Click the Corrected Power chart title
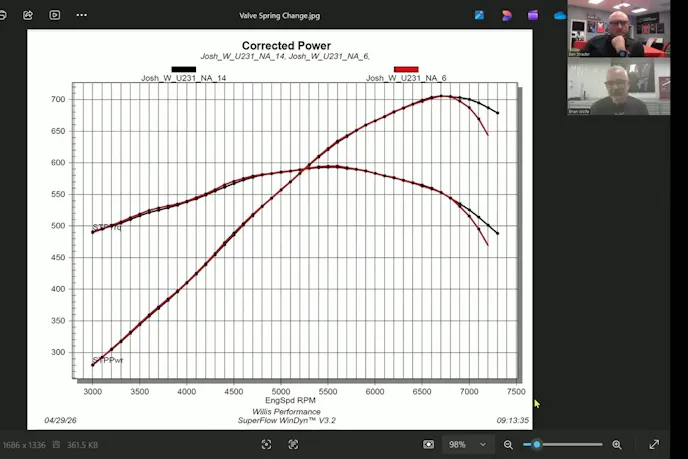This screenshot has width=688, height=459. tap(286, 46)
